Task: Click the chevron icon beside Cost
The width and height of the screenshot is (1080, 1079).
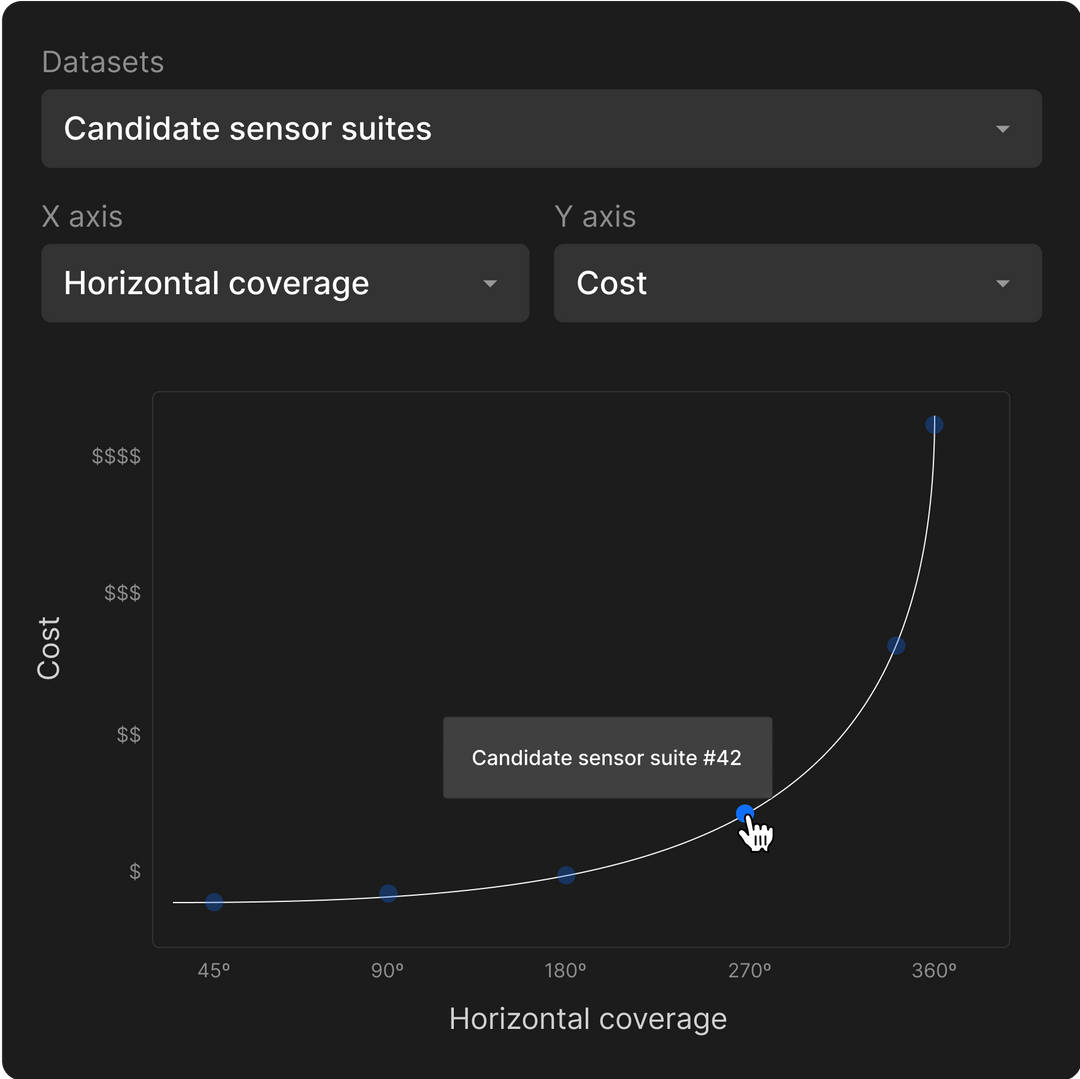Action: pos(1002,283)
